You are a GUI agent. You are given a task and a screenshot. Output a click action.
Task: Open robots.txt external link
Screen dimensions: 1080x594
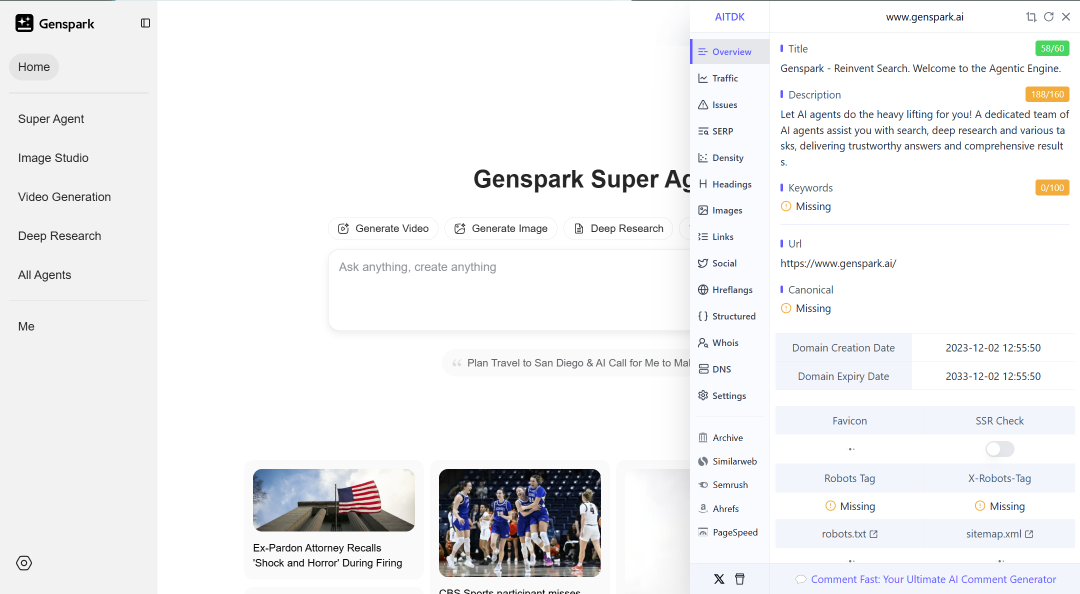pos(849,534)
